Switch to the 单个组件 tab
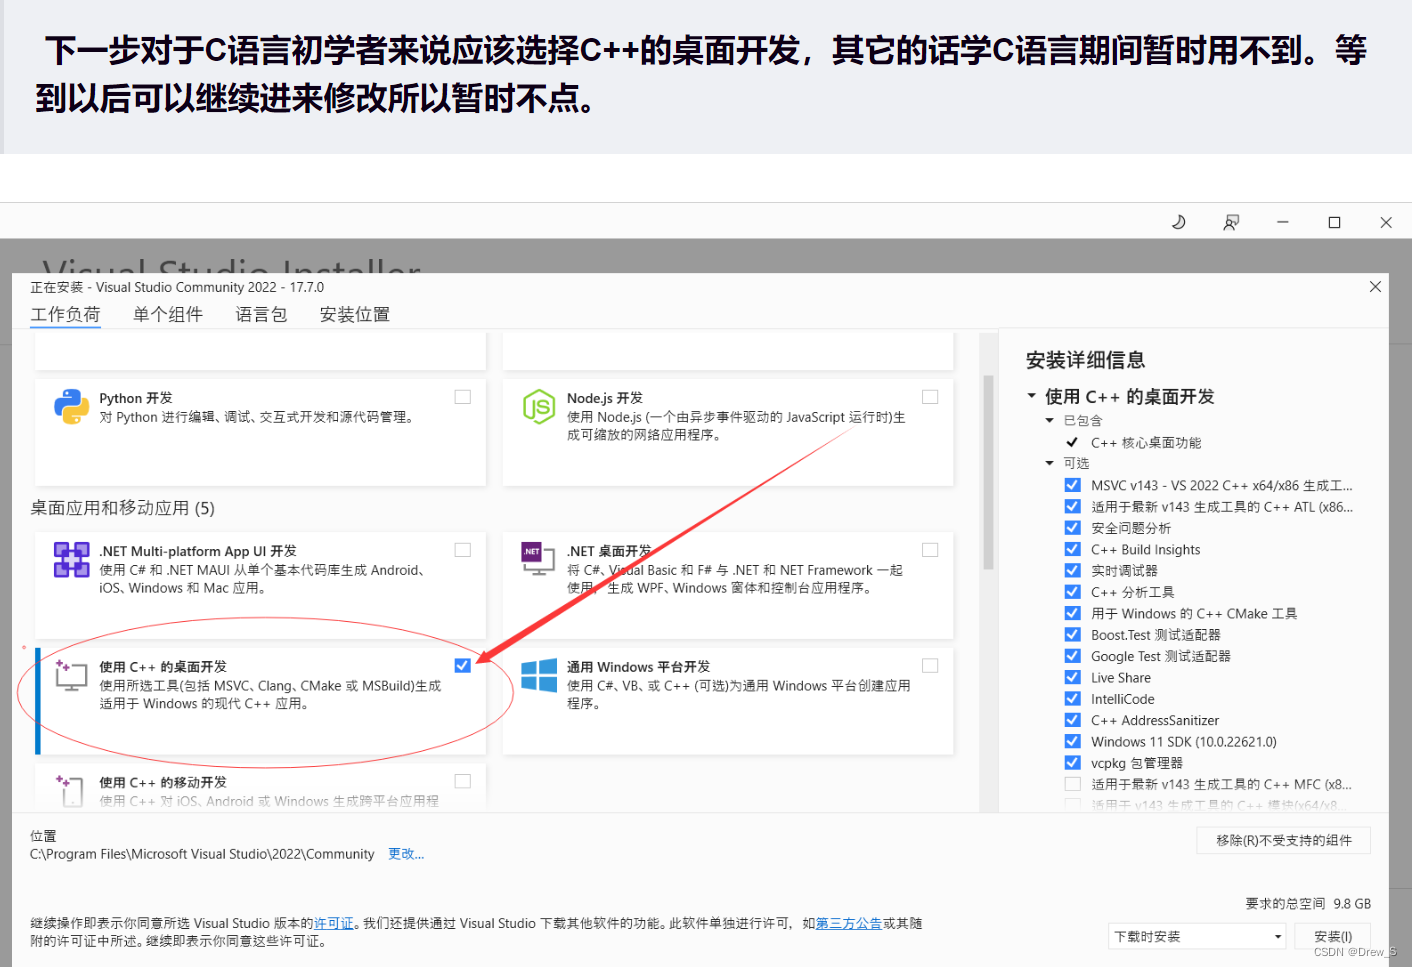1412x967 pixels. click(168, 314)
